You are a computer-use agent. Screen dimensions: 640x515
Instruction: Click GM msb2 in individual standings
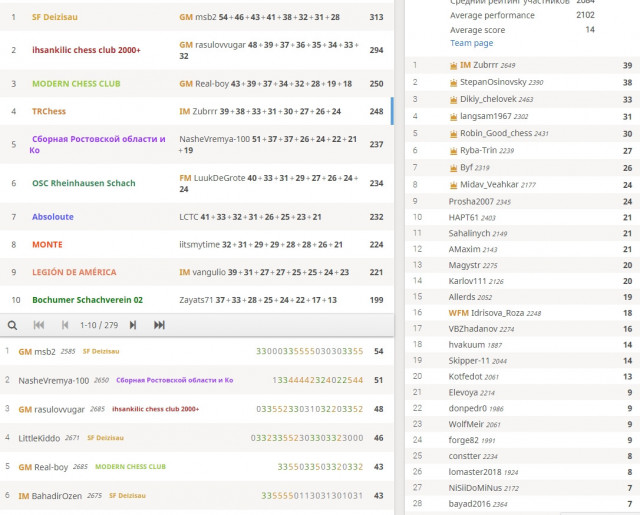(x=37, y=352)
